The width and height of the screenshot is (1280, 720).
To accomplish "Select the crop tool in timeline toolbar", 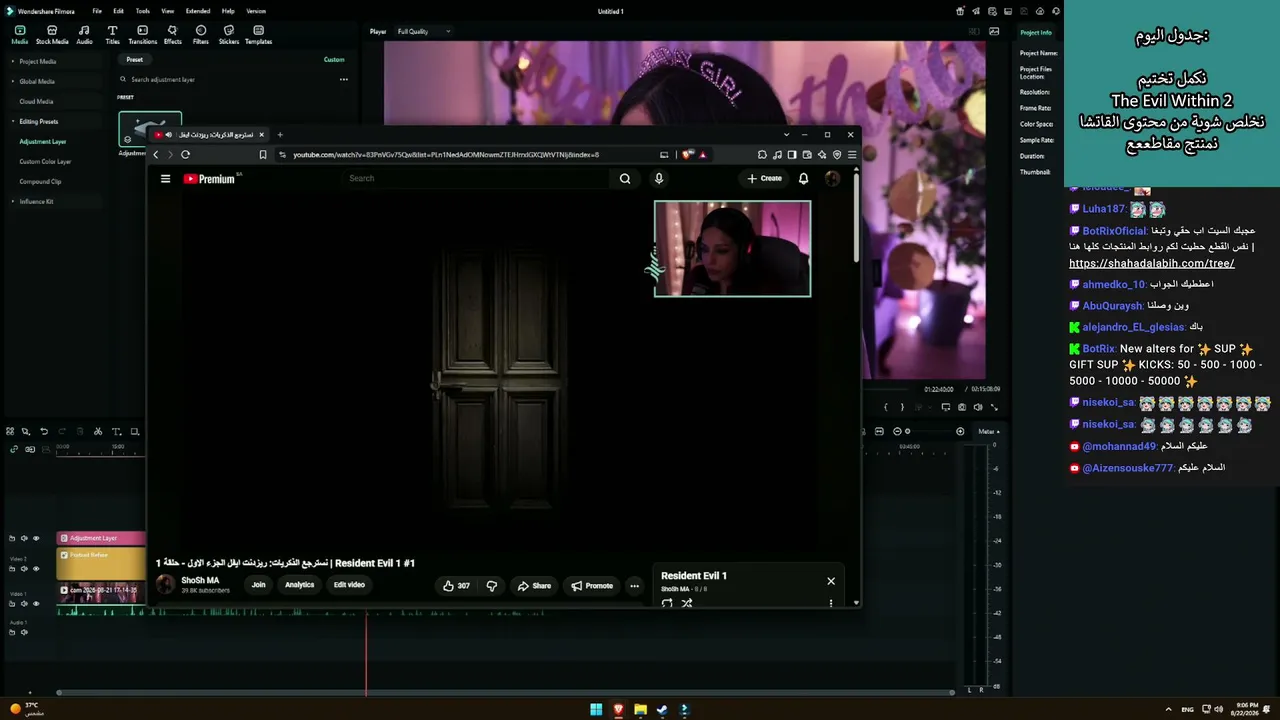I will (134, 431).
